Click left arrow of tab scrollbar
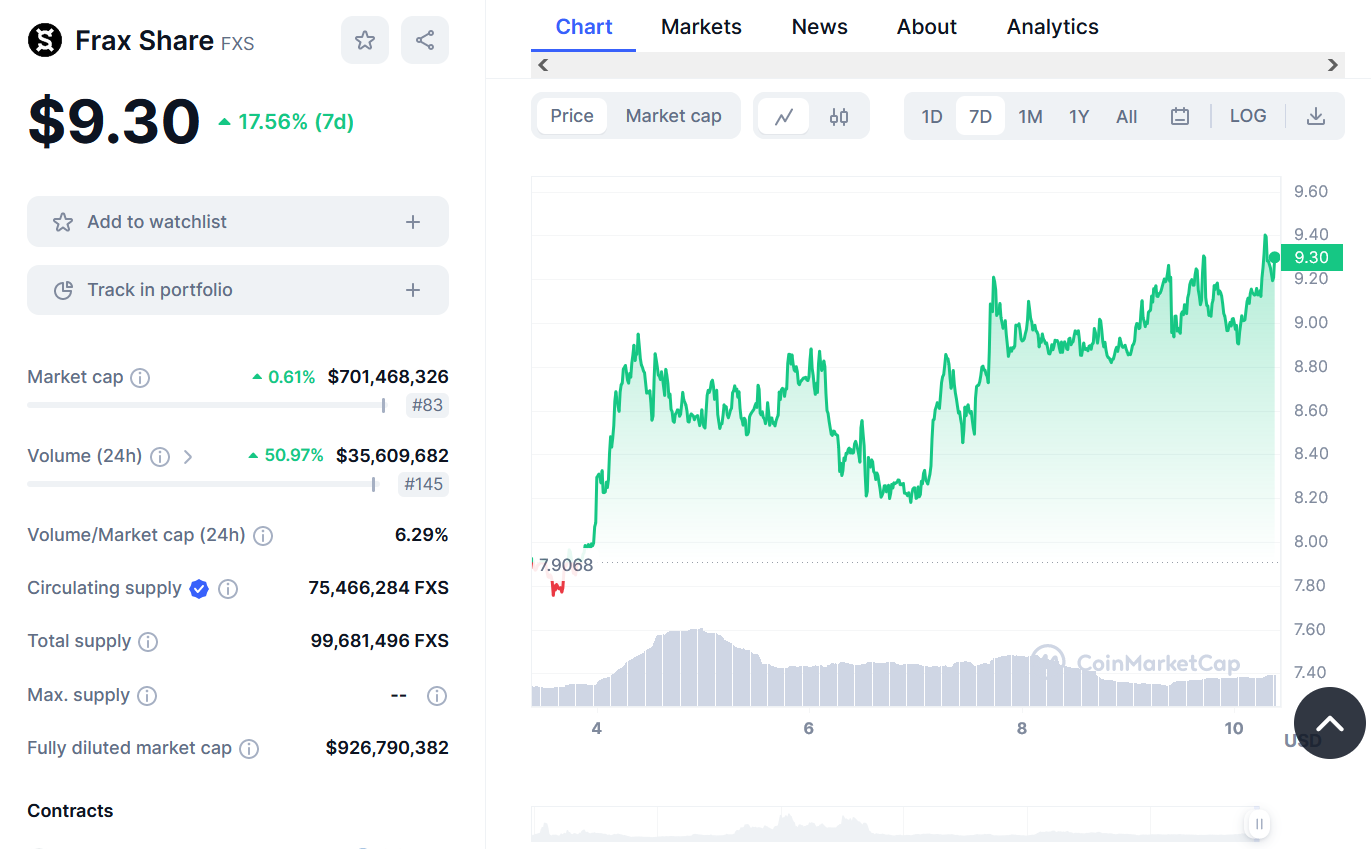 (543, 65)
